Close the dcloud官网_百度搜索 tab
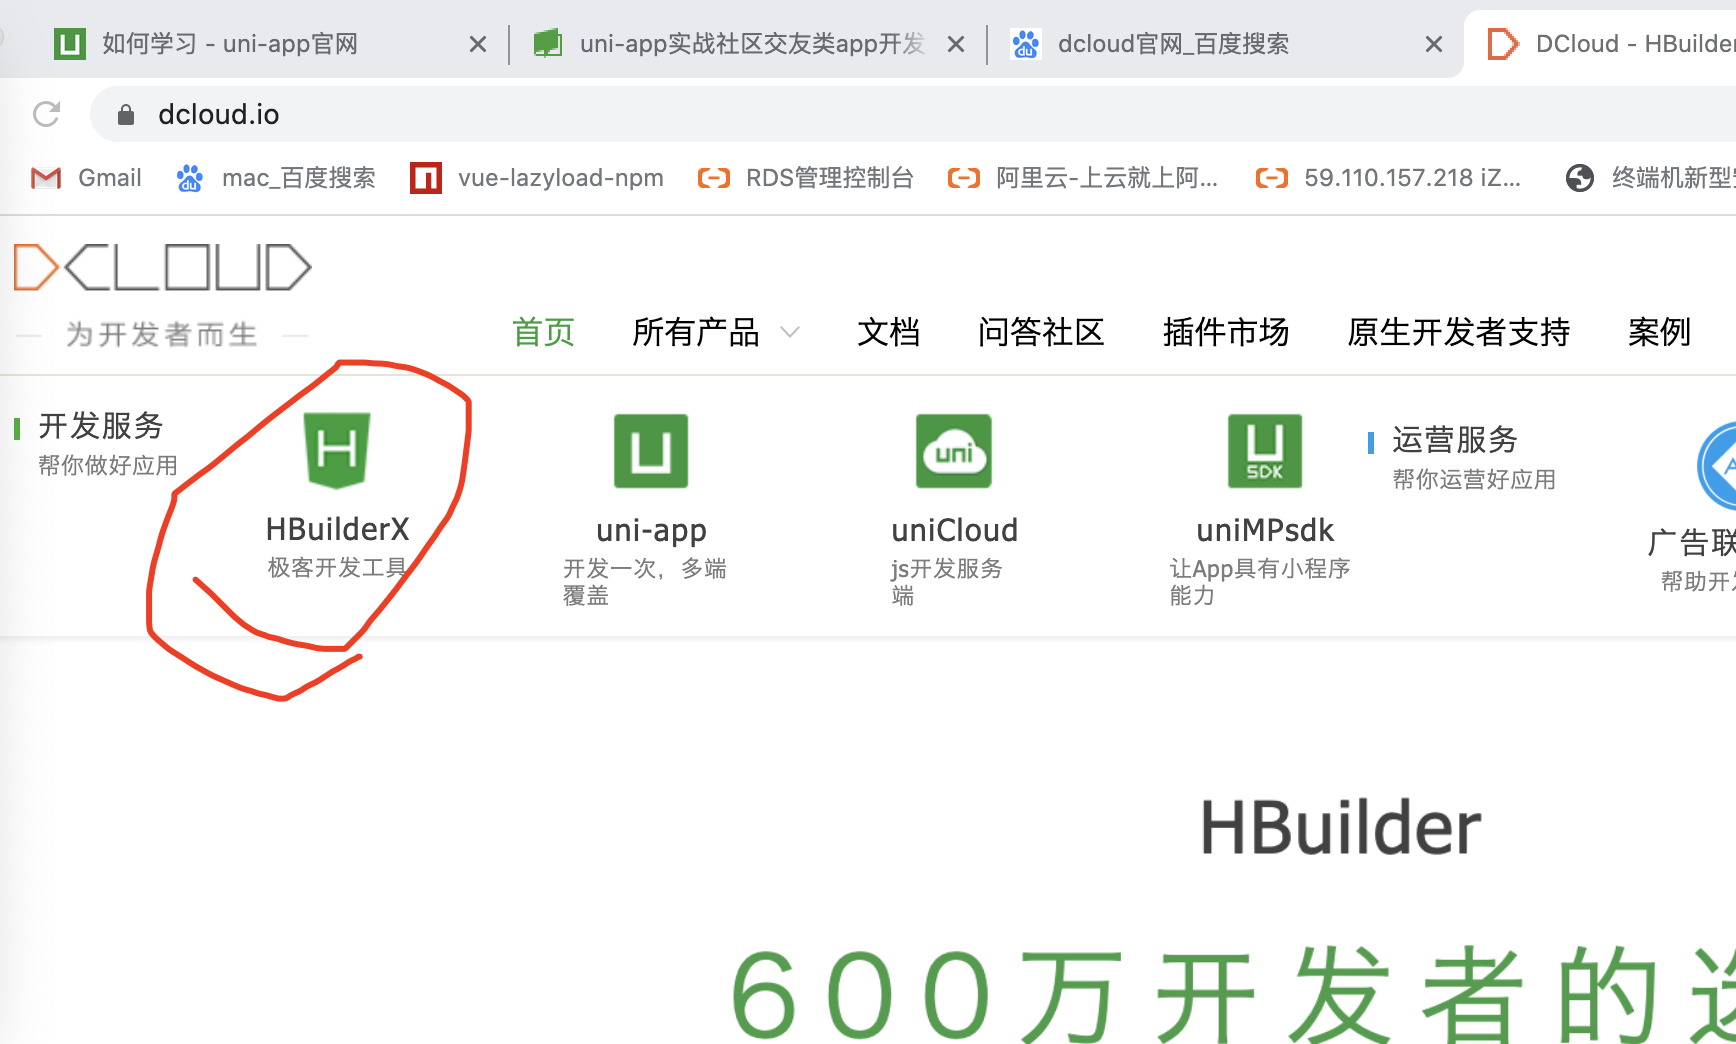 (1434, 44)
